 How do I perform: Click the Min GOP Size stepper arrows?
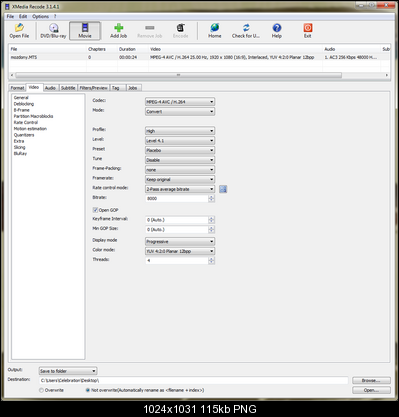pyautogui.click(x=211, y=229)
